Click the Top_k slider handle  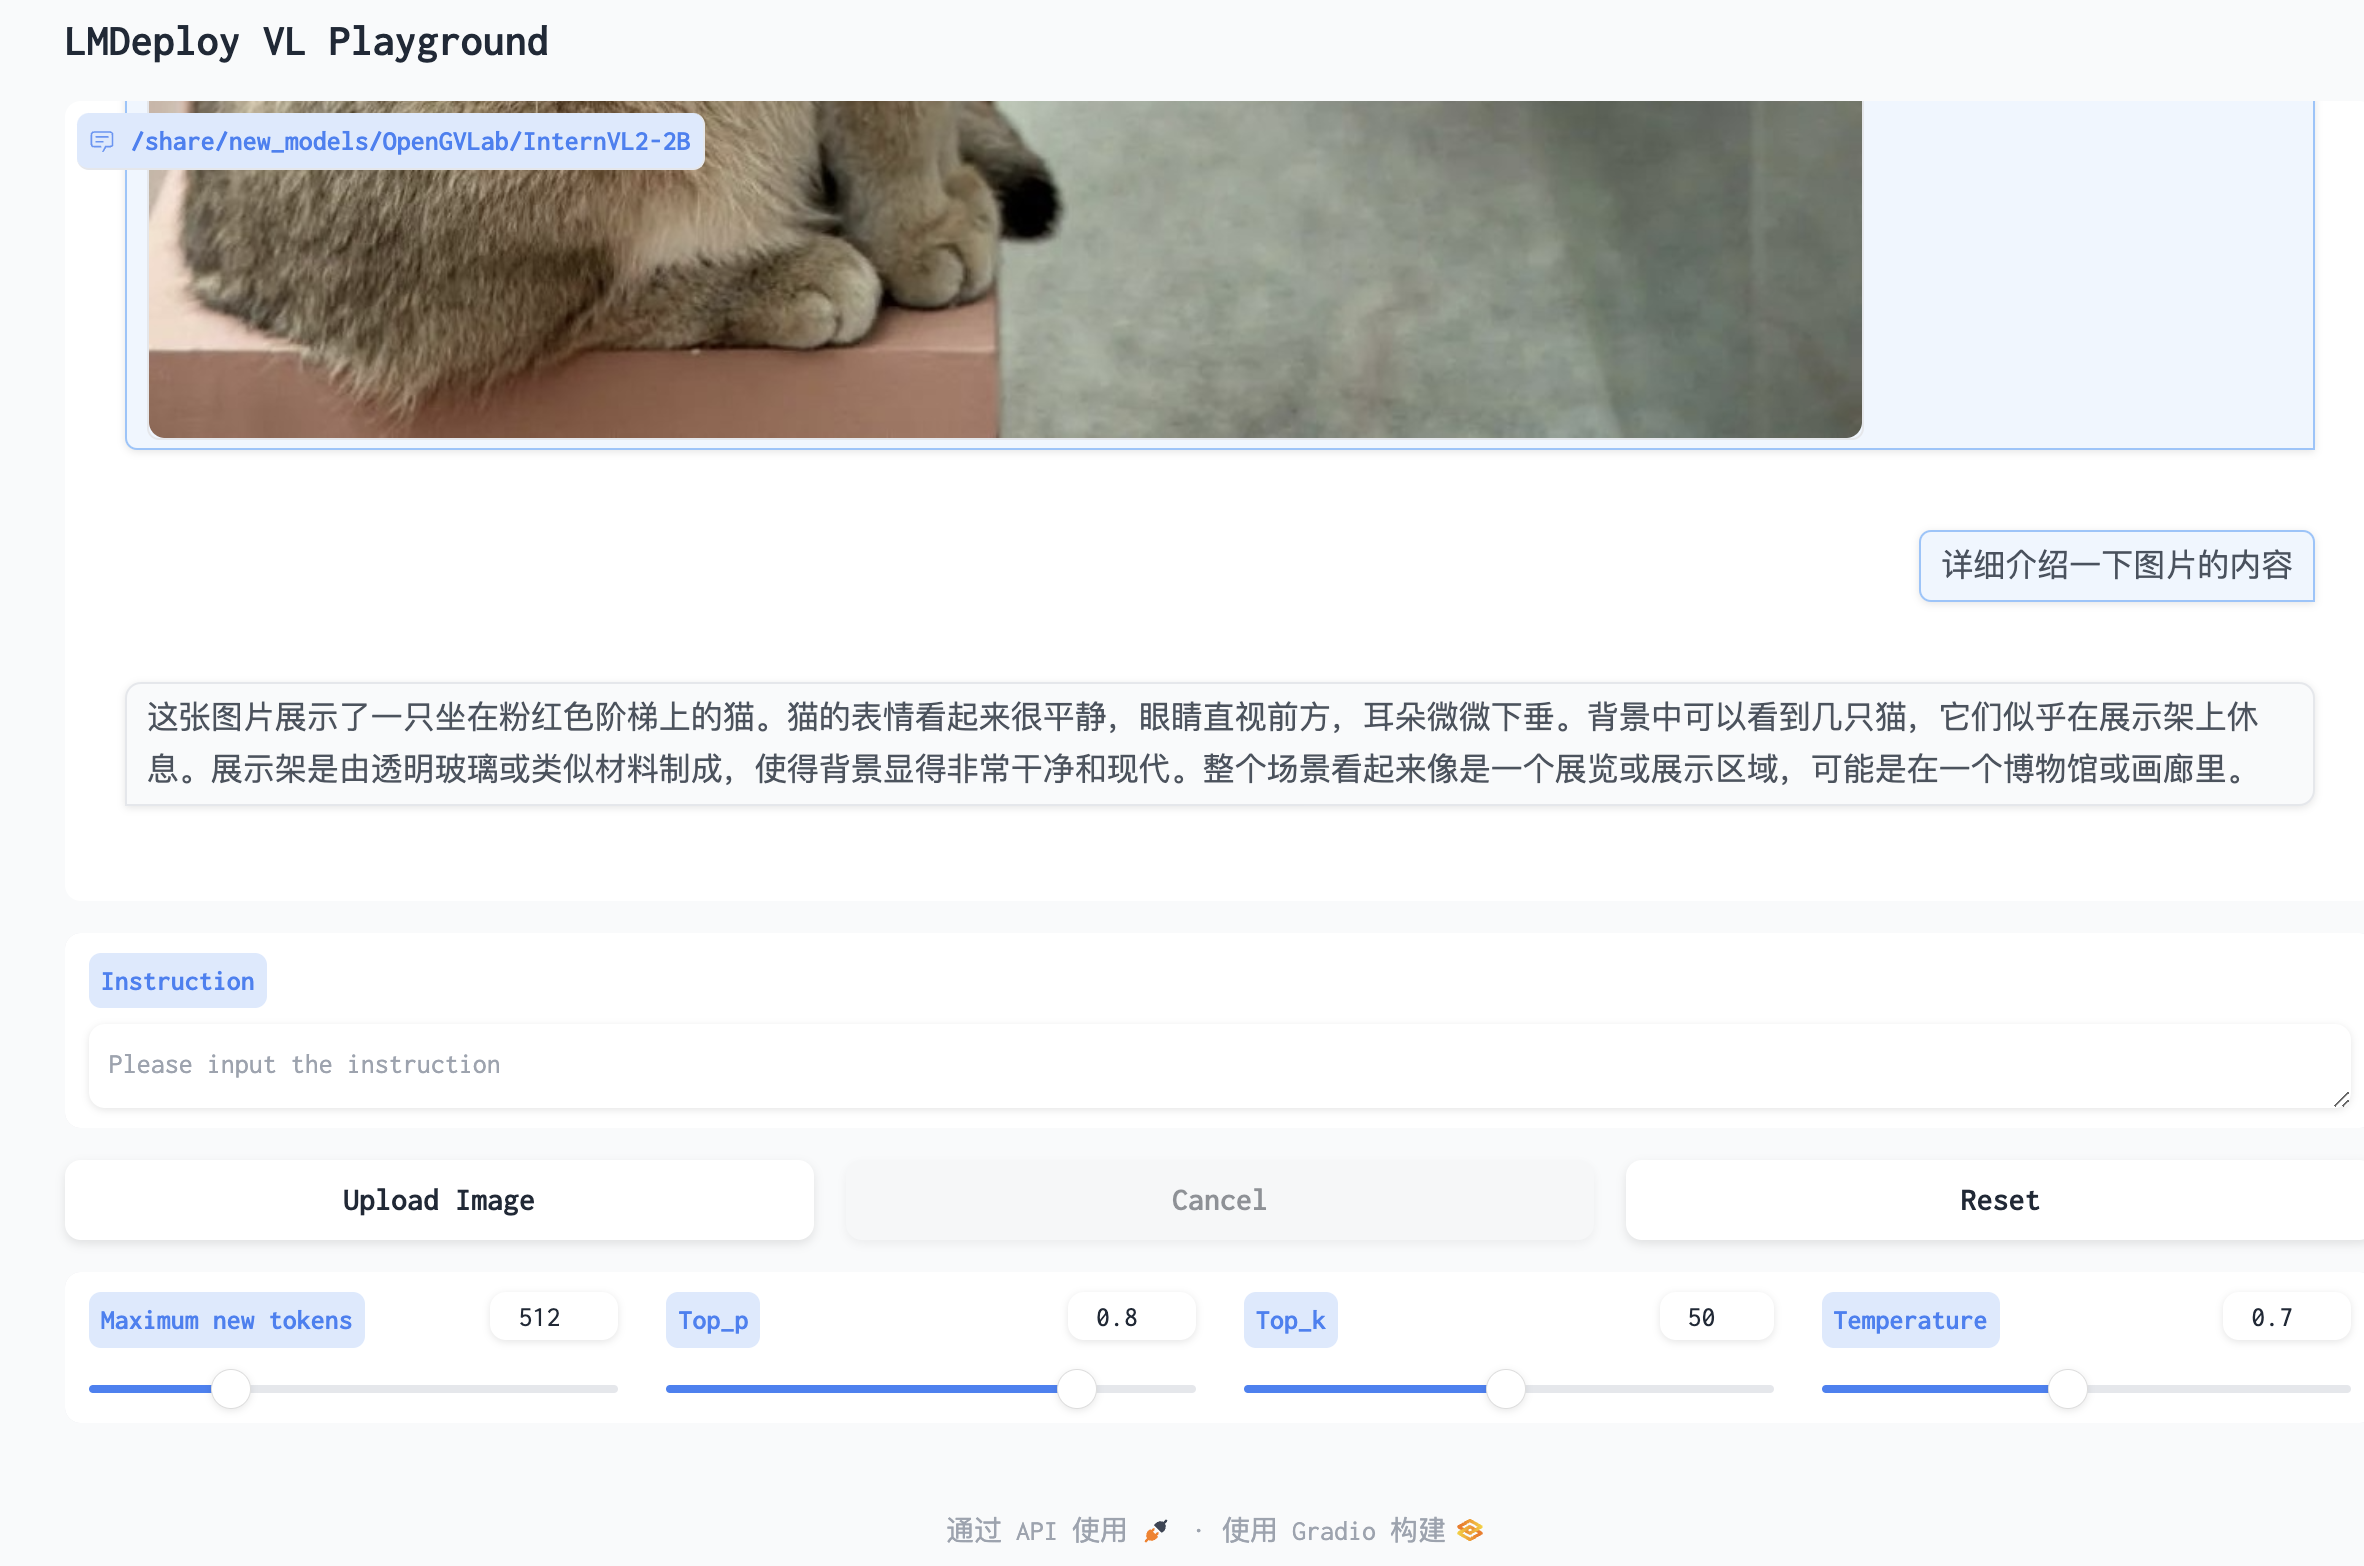(x=1505, y=1388)
